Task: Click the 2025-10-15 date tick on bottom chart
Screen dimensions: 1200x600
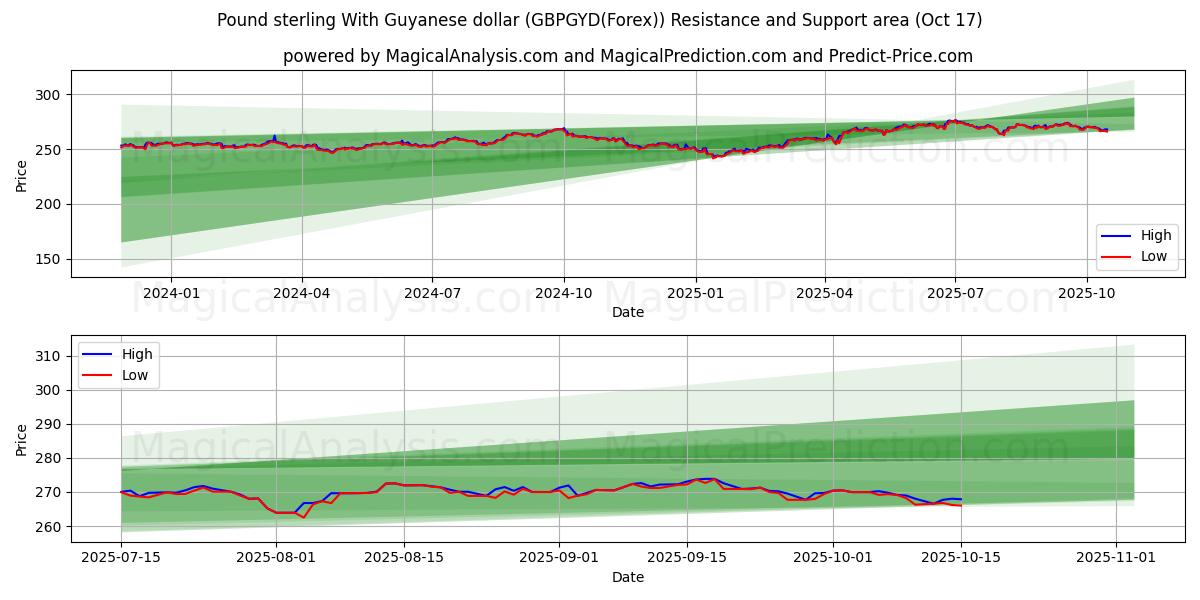Action: click(961, 558)
